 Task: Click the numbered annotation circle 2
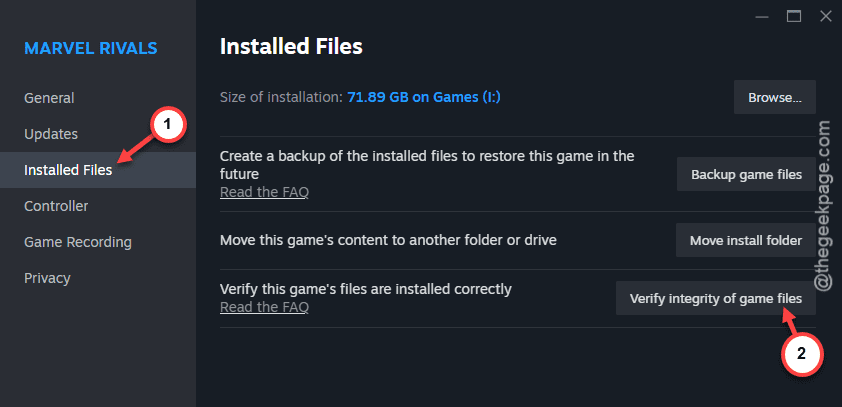click(801, 354)
